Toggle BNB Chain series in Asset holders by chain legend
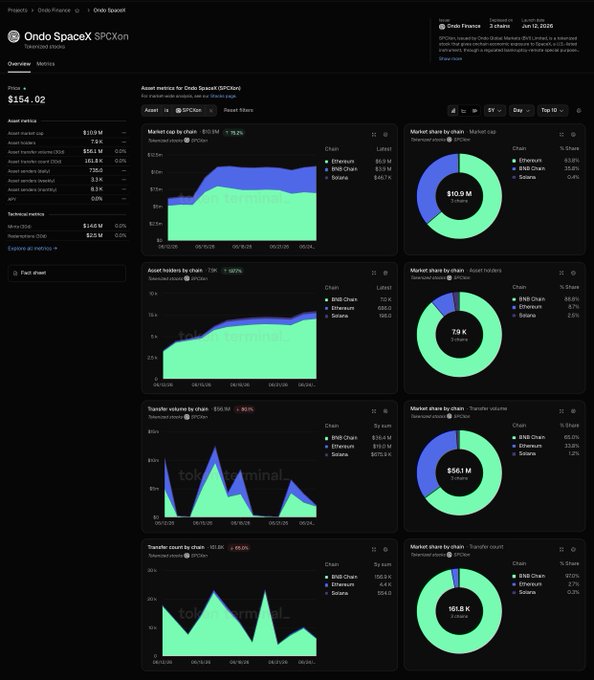 341,300
